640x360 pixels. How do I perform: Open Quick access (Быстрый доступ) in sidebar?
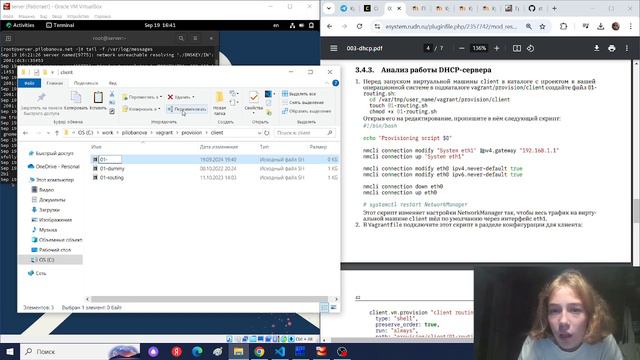(x=54, y=153)
